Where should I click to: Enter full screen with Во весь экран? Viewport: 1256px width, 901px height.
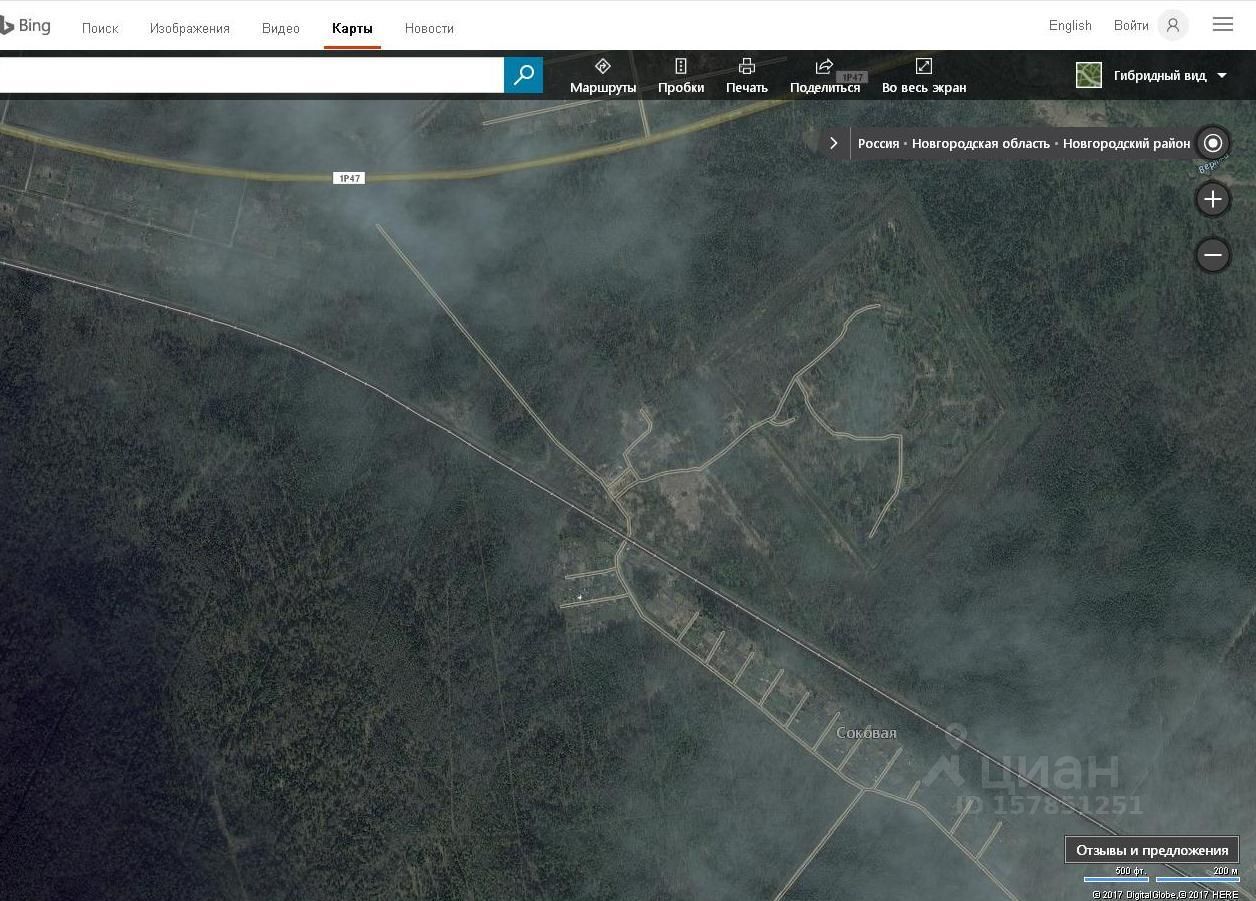[924, 76]
